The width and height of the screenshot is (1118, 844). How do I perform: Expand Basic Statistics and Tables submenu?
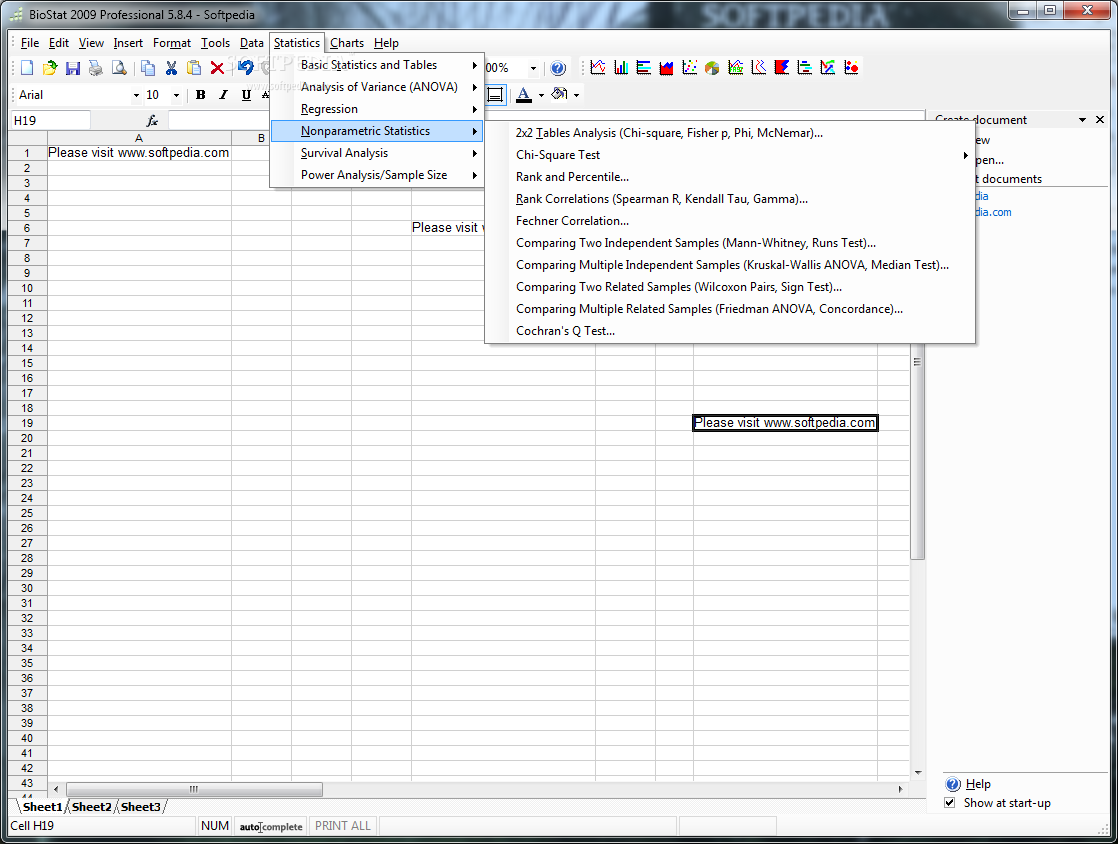tap(378, 65)
